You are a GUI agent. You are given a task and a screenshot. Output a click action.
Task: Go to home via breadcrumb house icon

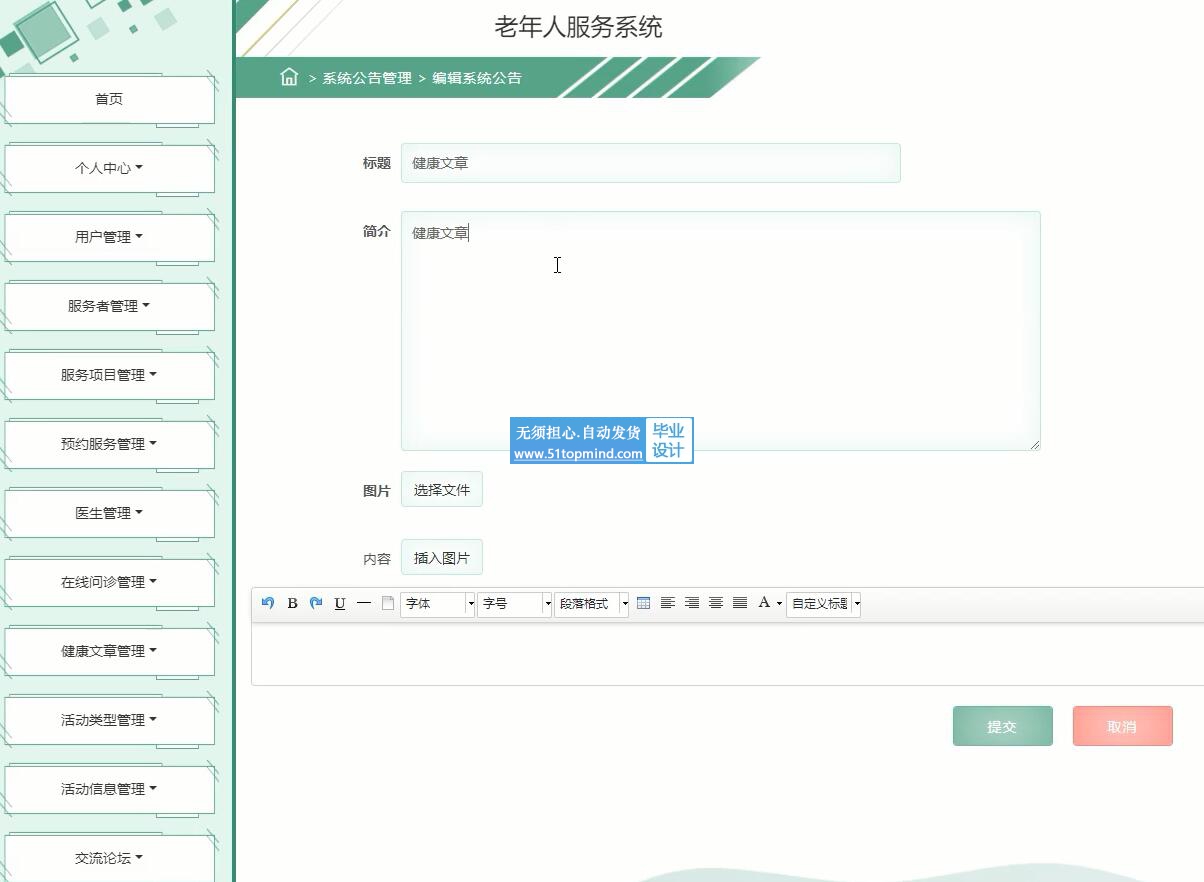click(289, 77)
